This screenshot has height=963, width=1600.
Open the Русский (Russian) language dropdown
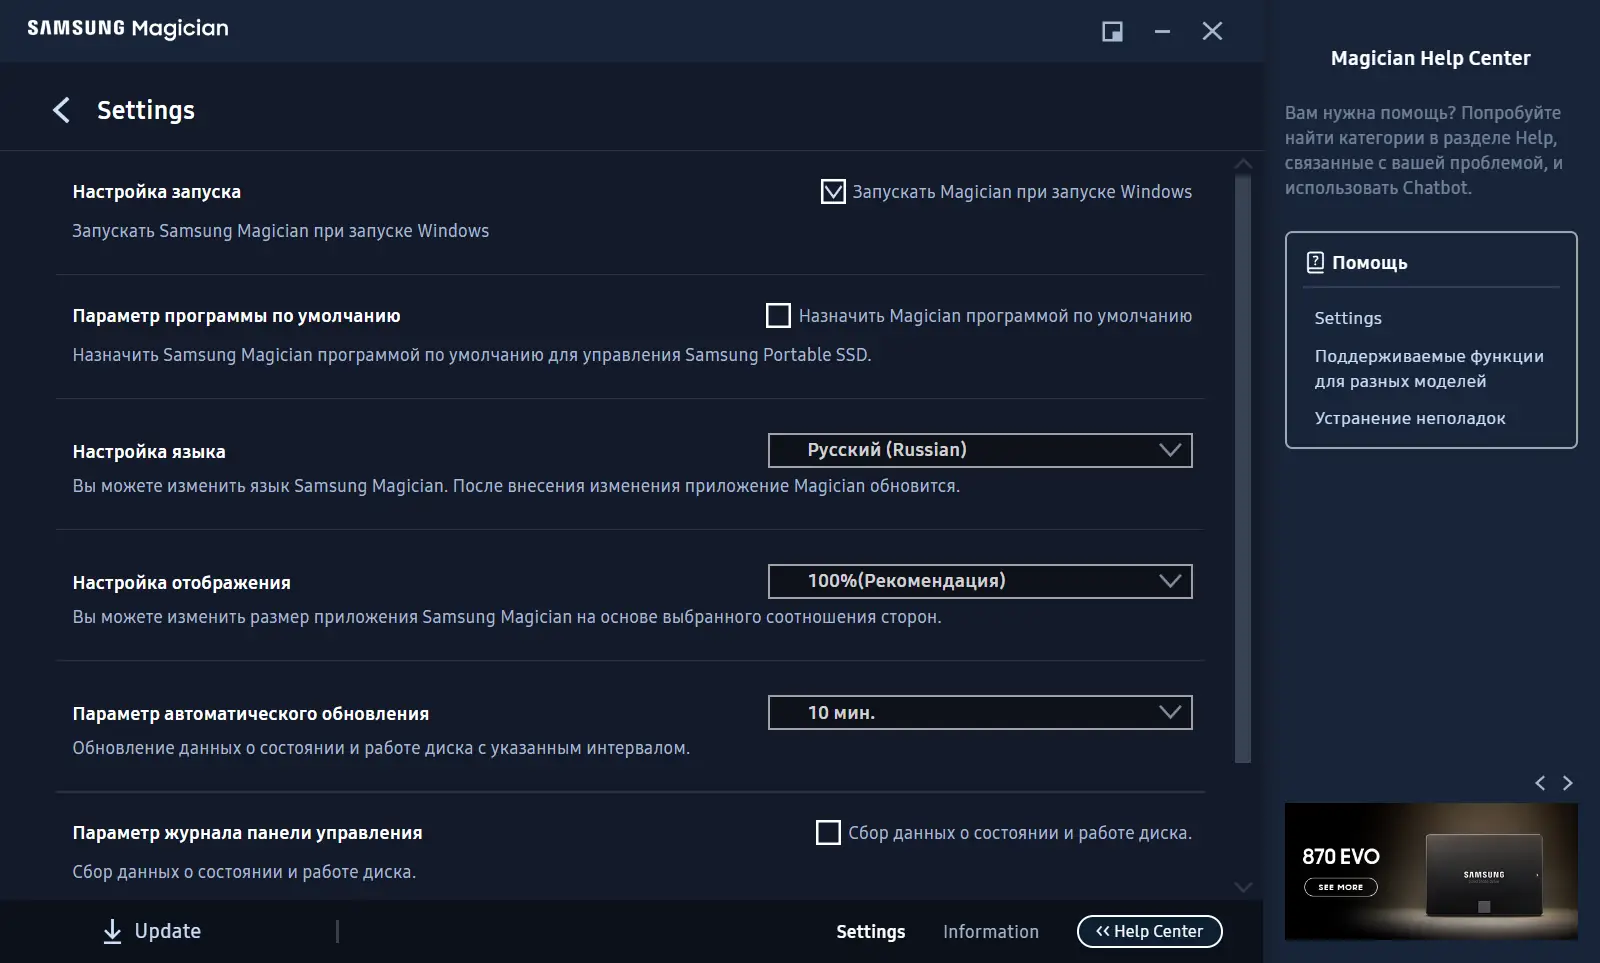[x=980, y=450]
